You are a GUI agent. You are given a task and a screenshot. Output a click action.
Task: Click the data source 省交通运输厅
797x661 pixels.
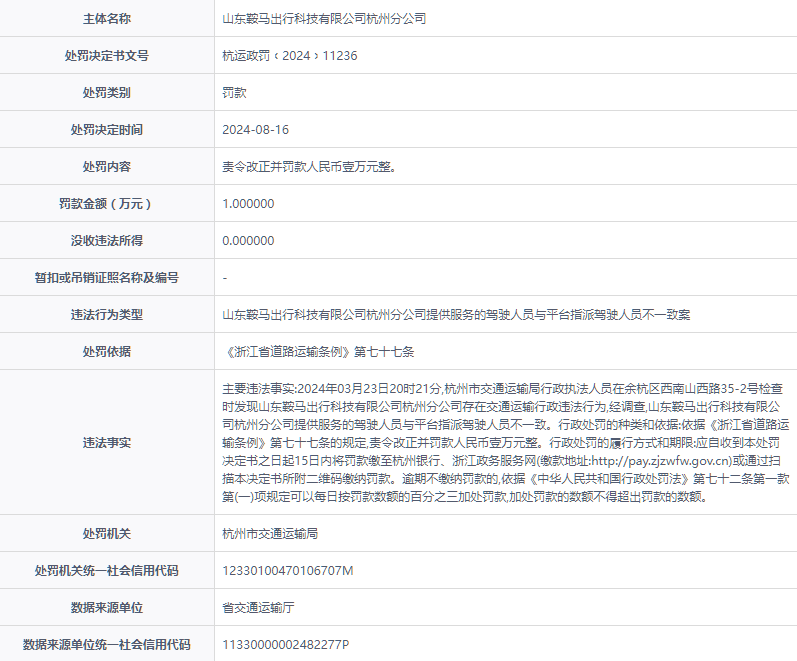pyautogui.click(x=258, y=608)
